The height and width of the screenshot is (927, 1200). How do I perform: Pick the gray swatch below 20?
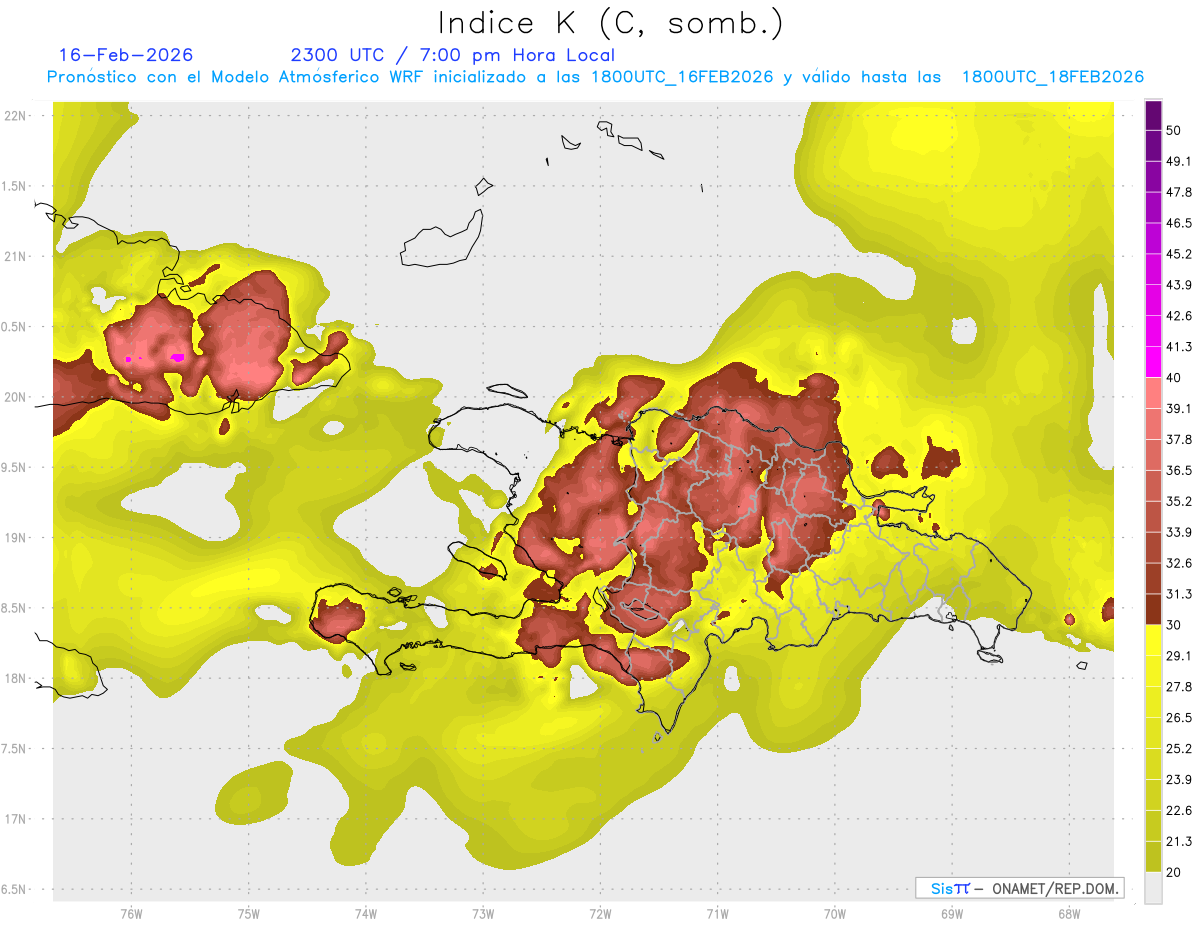(x=1153, y=887)
